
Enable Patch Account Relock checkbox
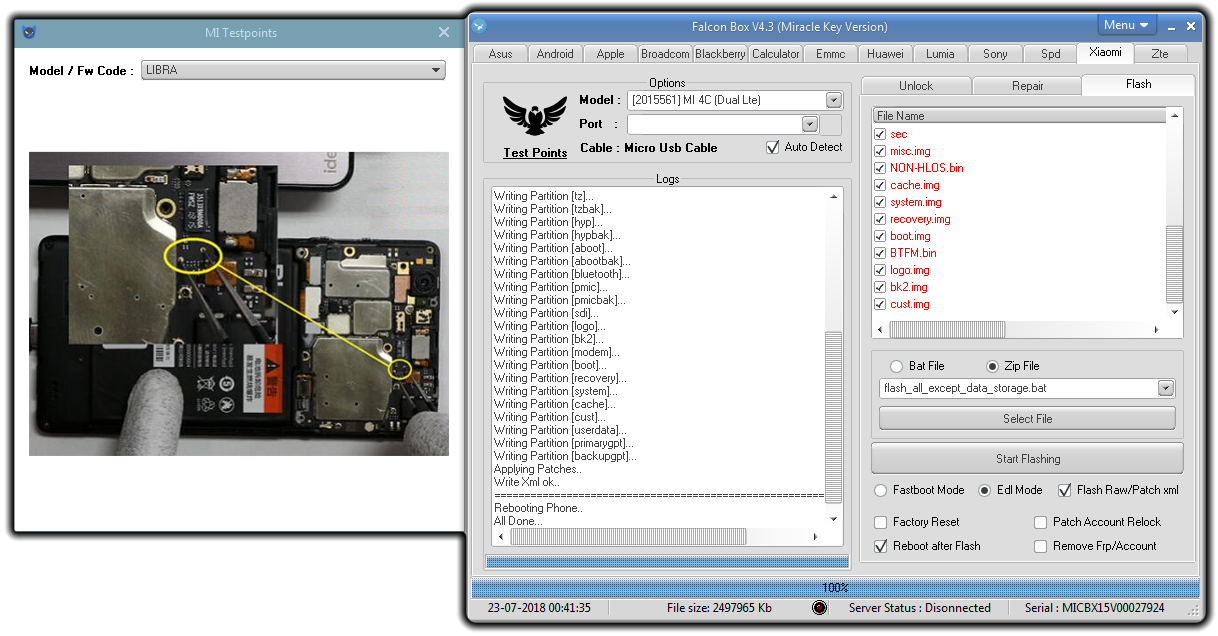1041,522
